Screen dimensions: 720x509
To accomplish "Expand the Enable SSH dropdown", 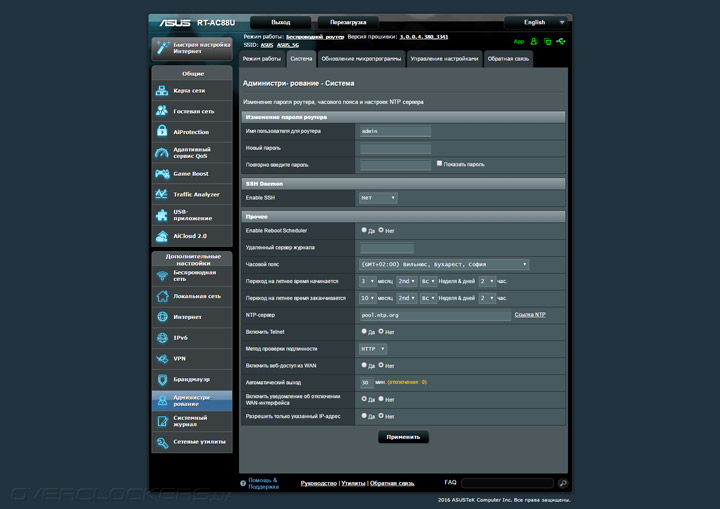I will 378,198.
